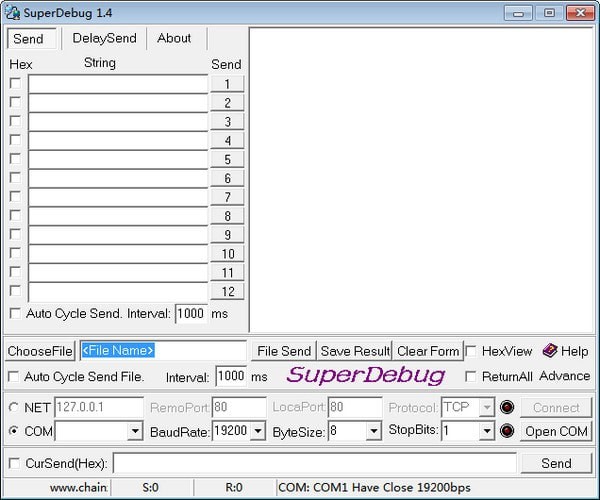Click the R:0 received counter in status bar
The image size is (600, 500).
tap(234, 487)
